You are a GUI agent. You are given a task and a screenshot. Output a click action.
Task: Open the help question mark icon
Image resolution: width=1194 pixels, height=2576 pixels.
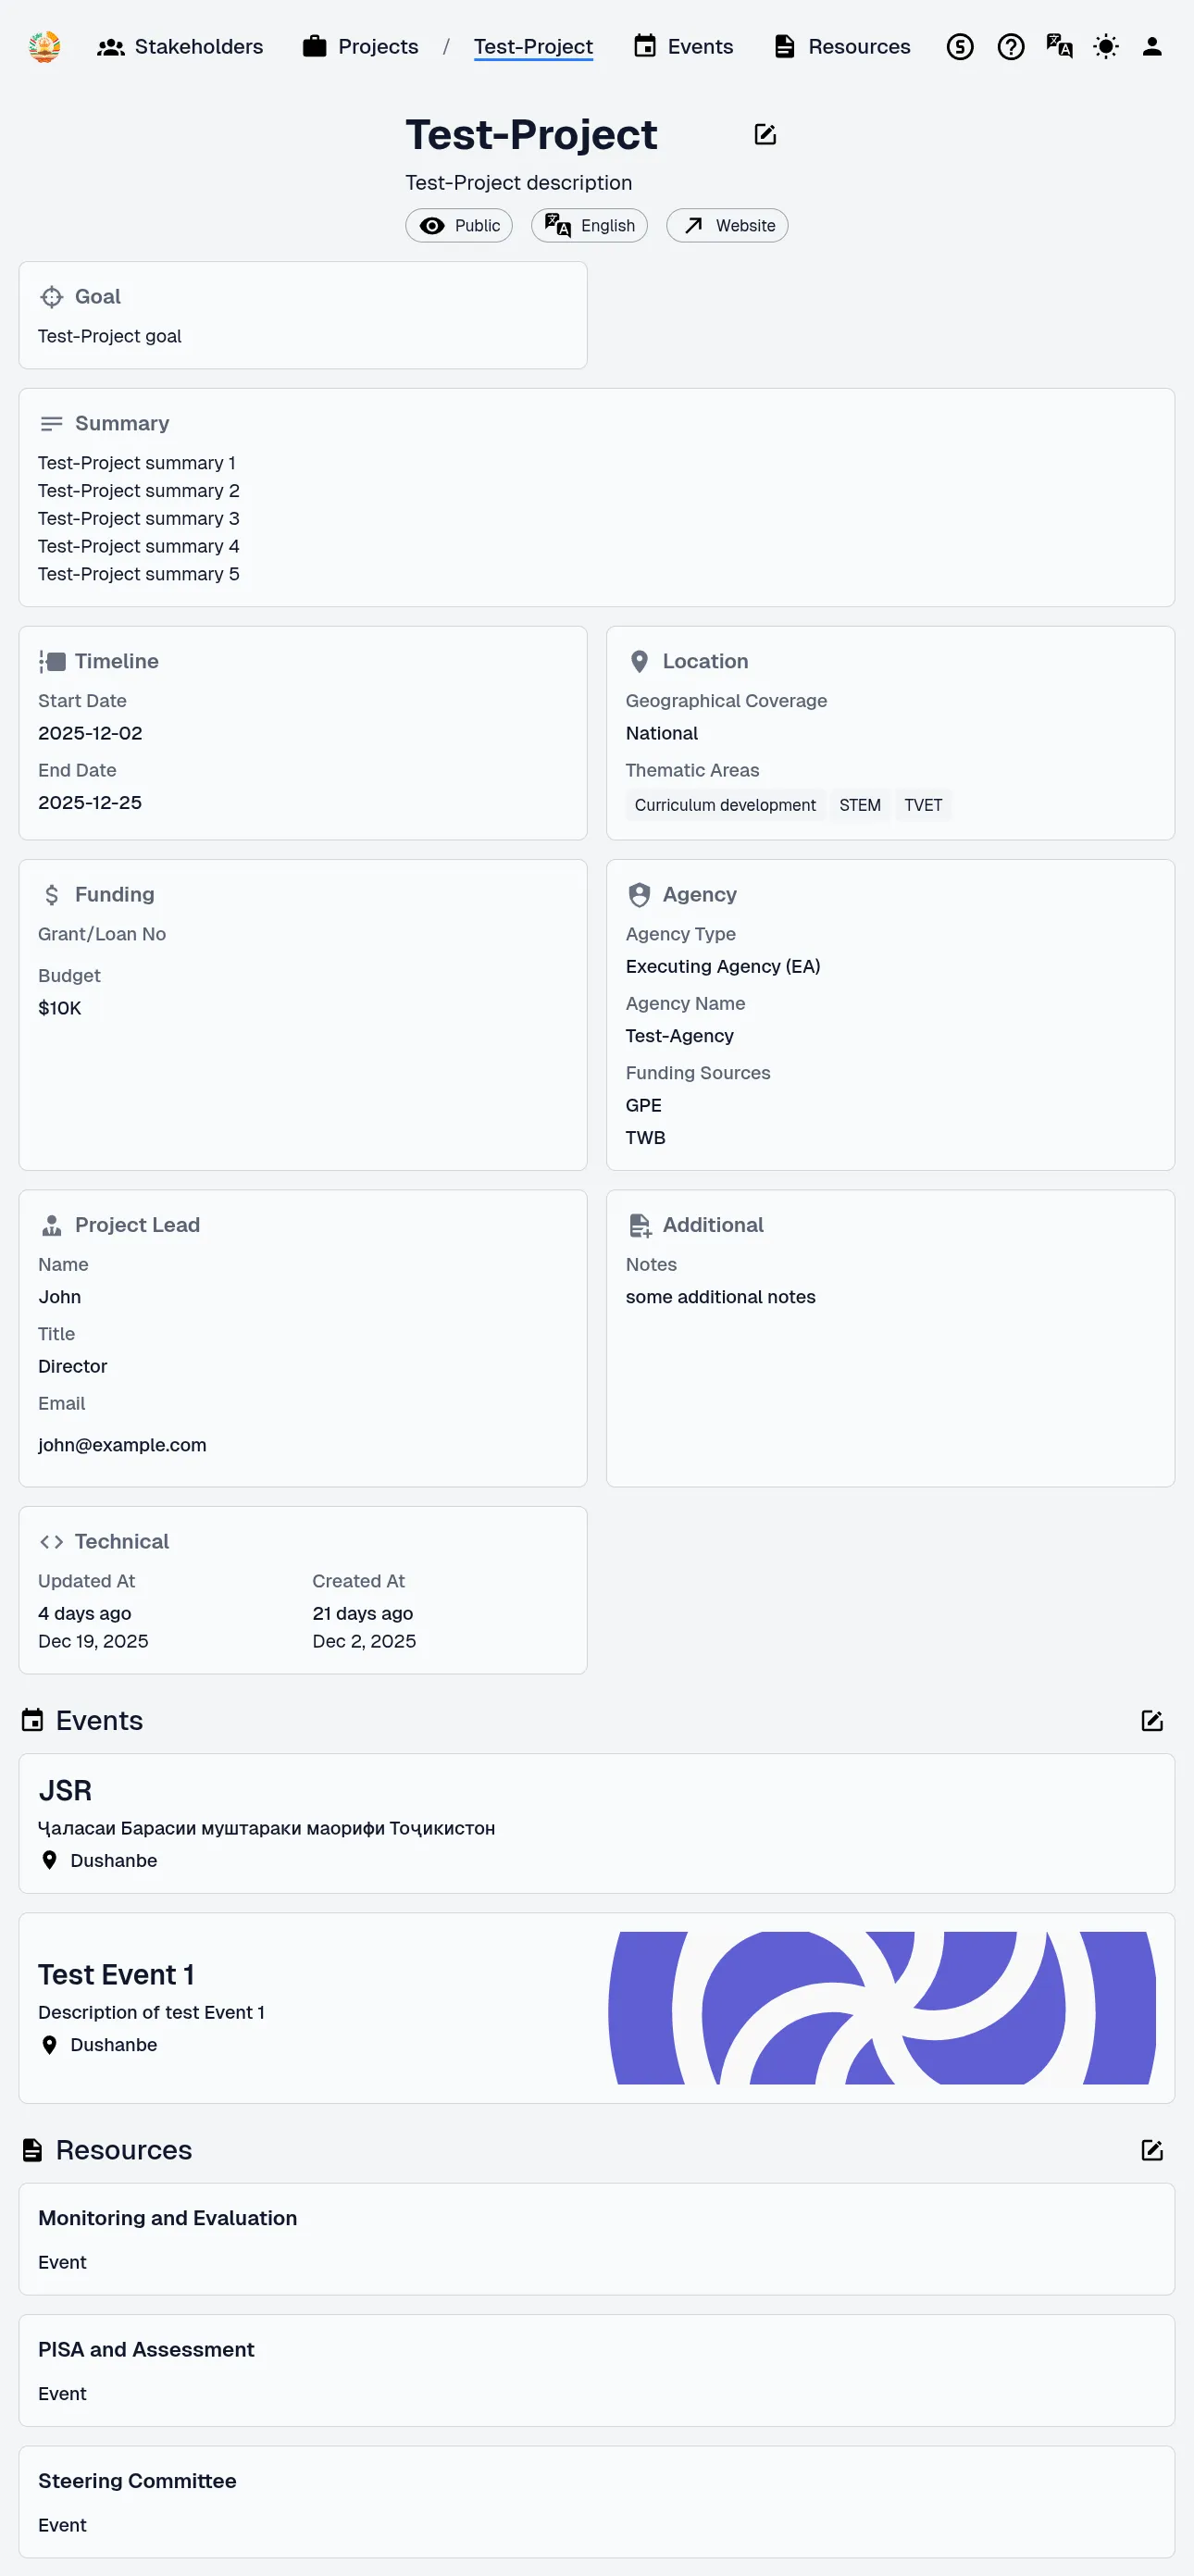(1010, 47)
